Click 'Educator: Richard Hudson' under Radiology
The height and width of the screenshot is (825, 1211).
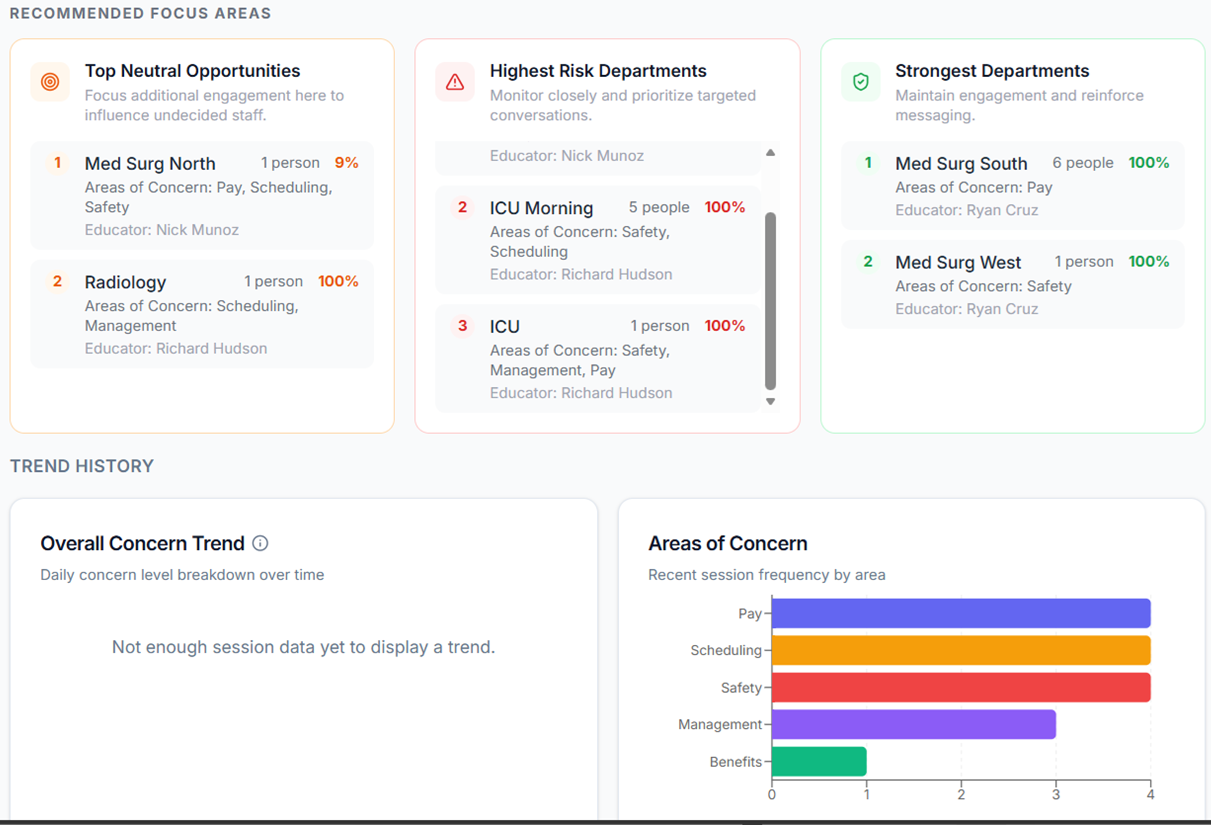(176, 349)
